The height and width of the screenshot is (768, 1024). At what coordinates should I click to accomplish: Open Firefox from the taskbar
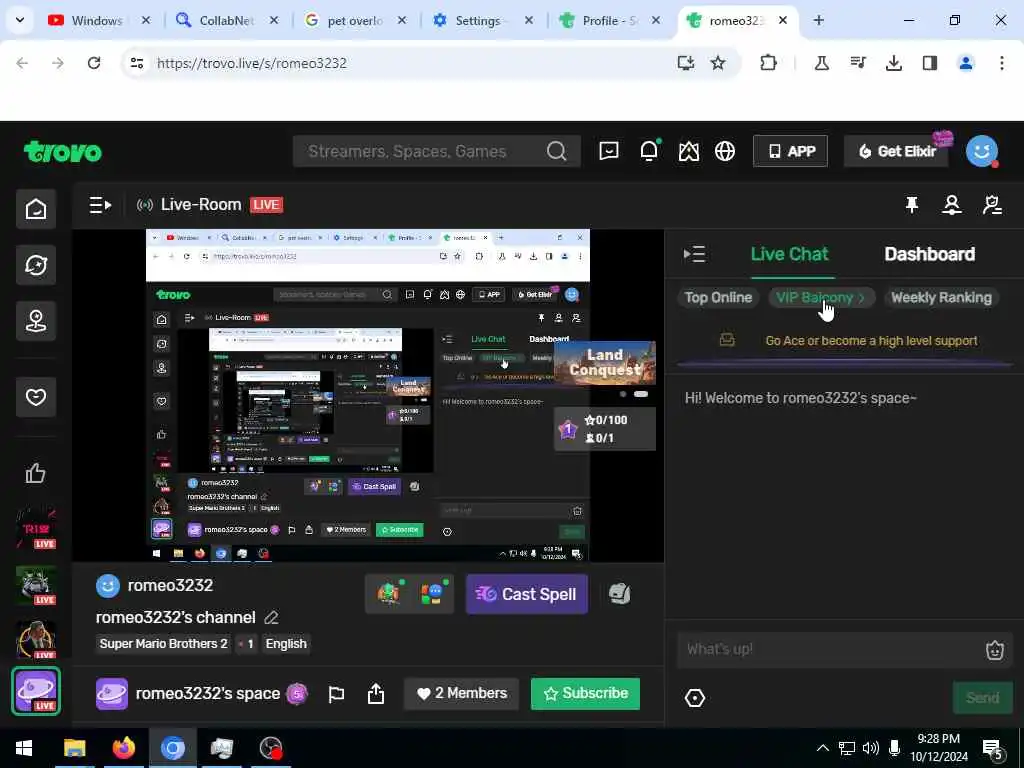click(123, 748)
